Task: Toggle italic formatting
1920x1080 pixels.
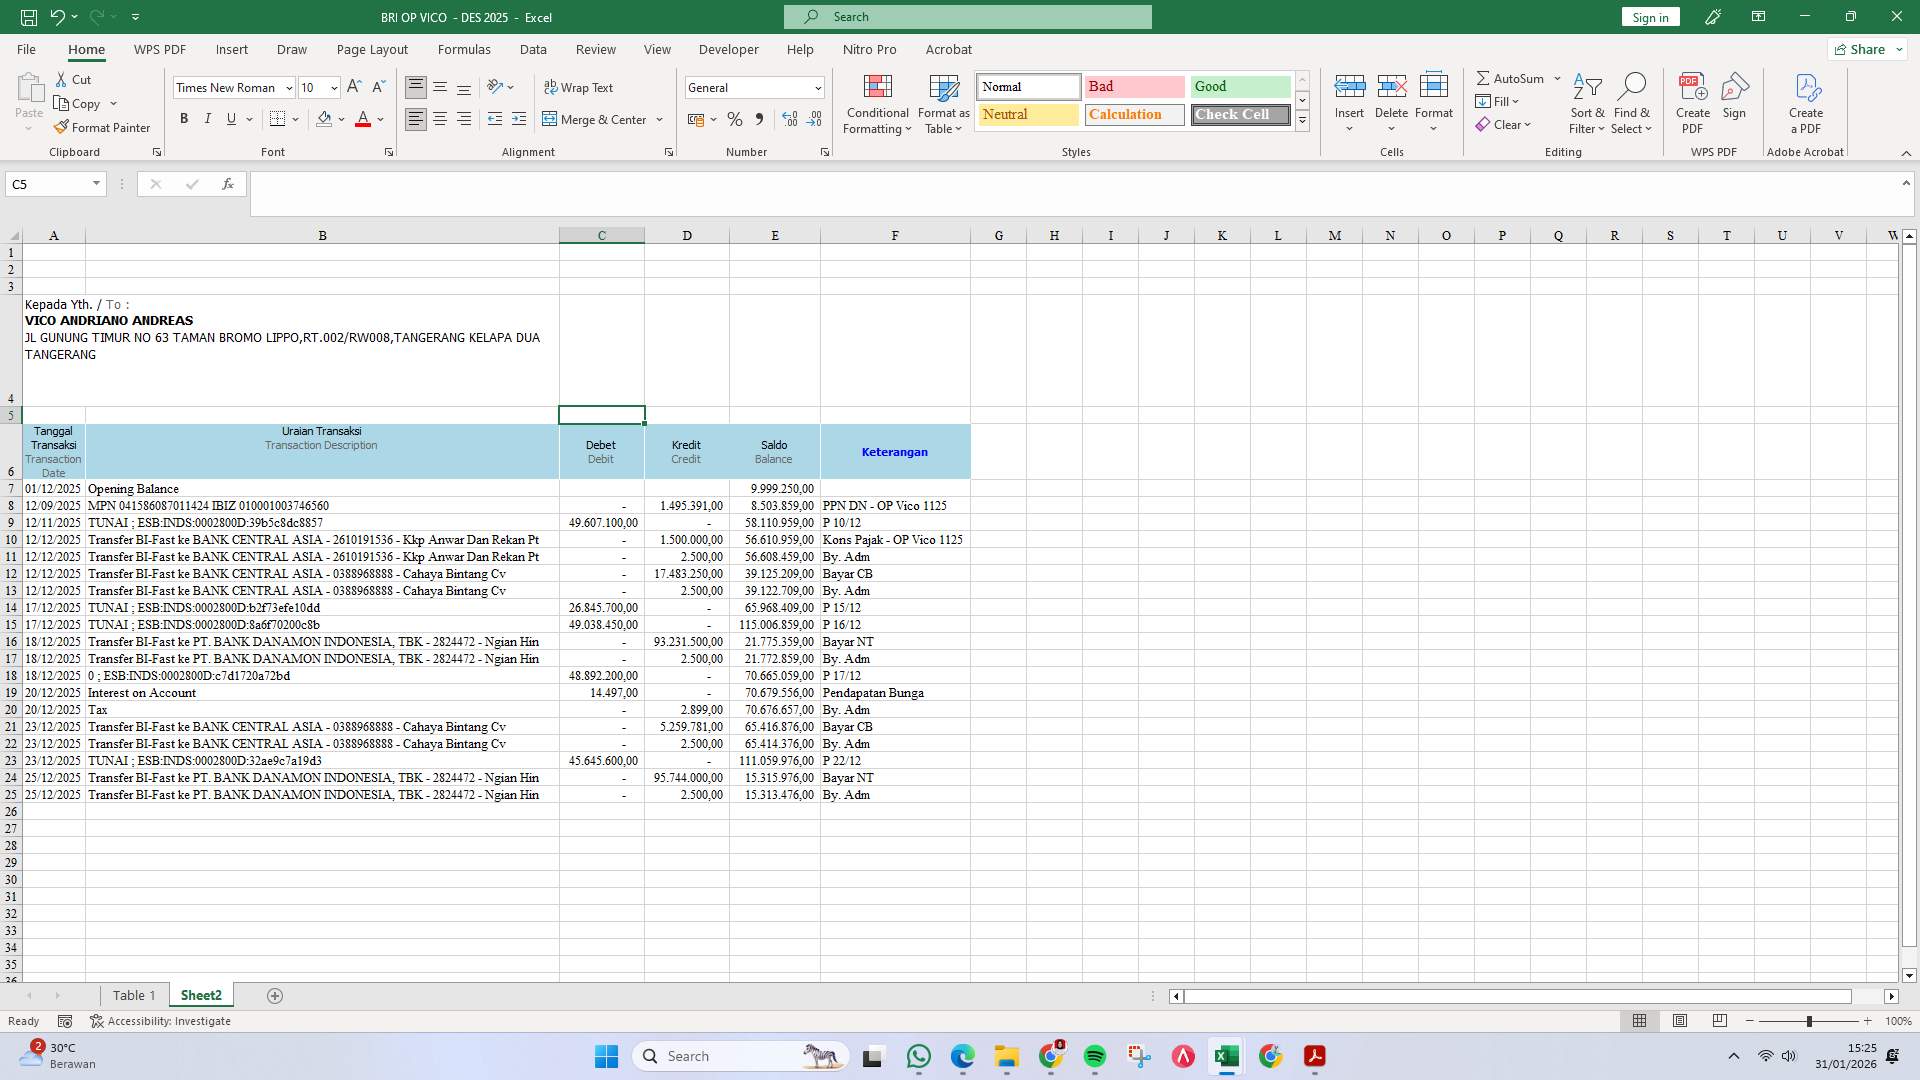Action: point(208,119)
